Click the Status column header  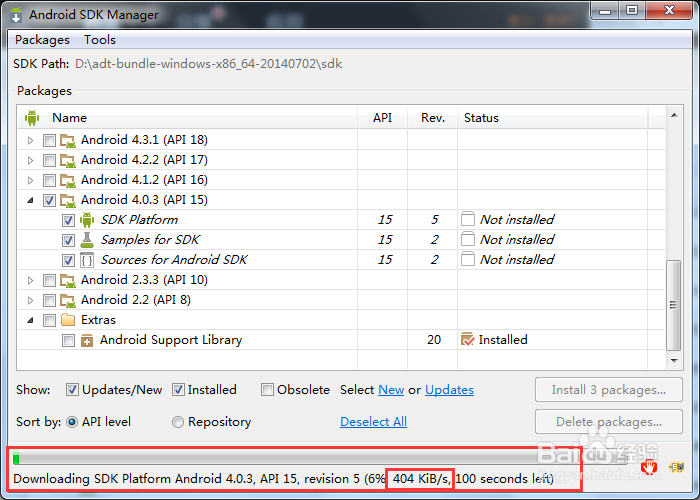point(553,118)
